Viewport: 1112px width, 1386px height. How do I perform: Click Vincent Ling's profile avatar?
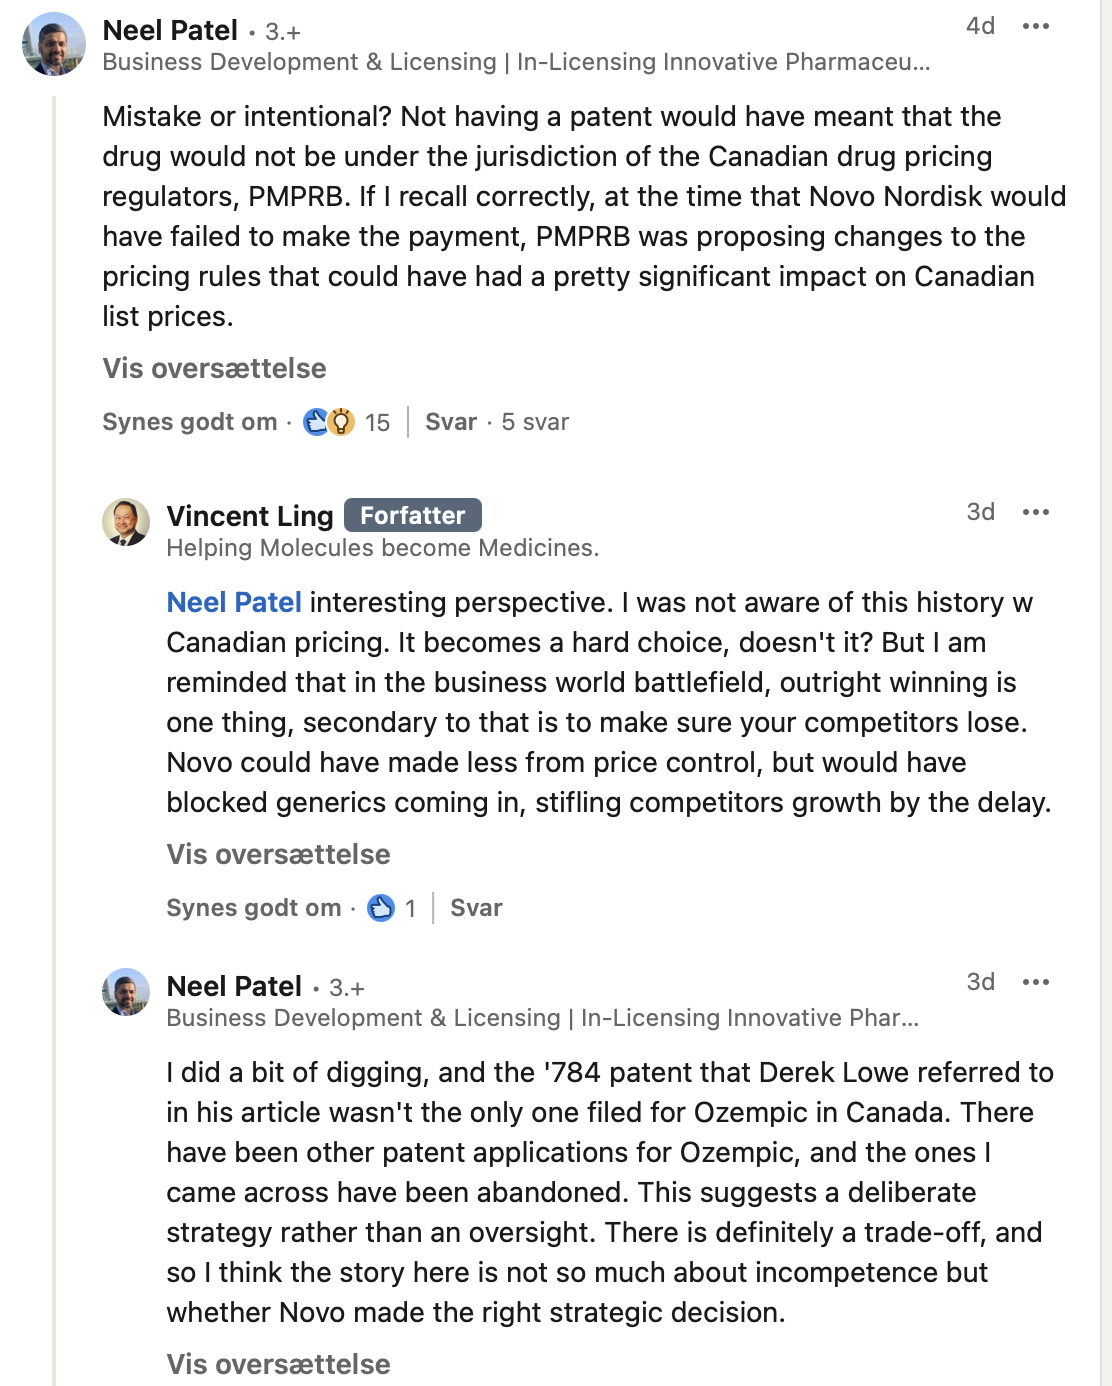126,522
